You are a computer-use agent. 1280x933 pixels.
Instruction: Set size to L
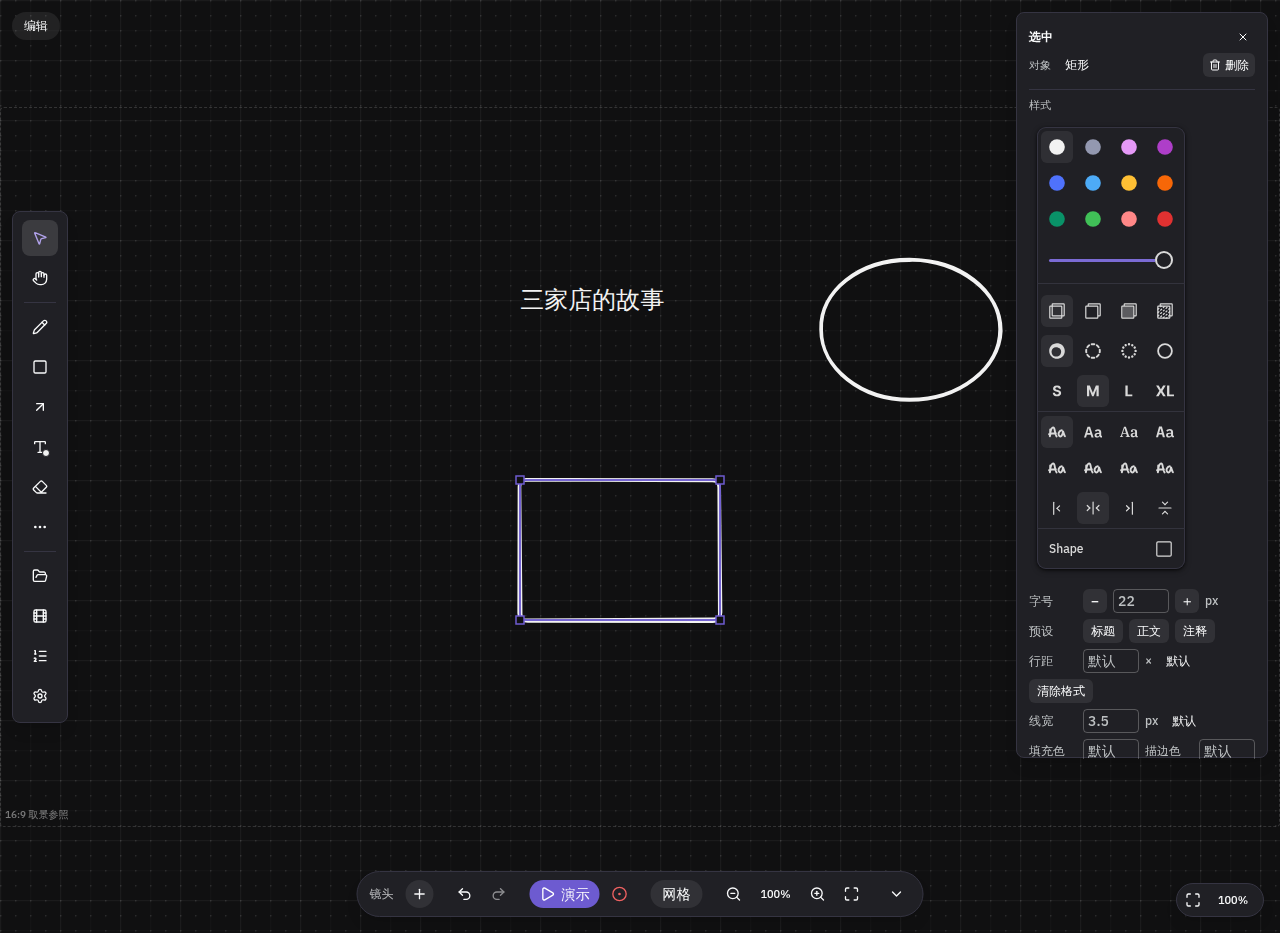tap(1129, 391)
